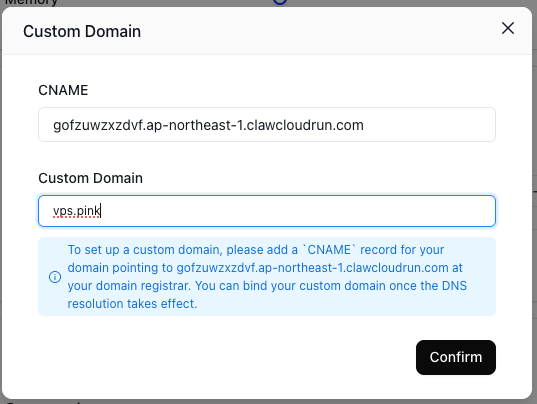537x404 pixels.
Task: Click the misspelled vps.pink text
Action: tap(76, 211)
